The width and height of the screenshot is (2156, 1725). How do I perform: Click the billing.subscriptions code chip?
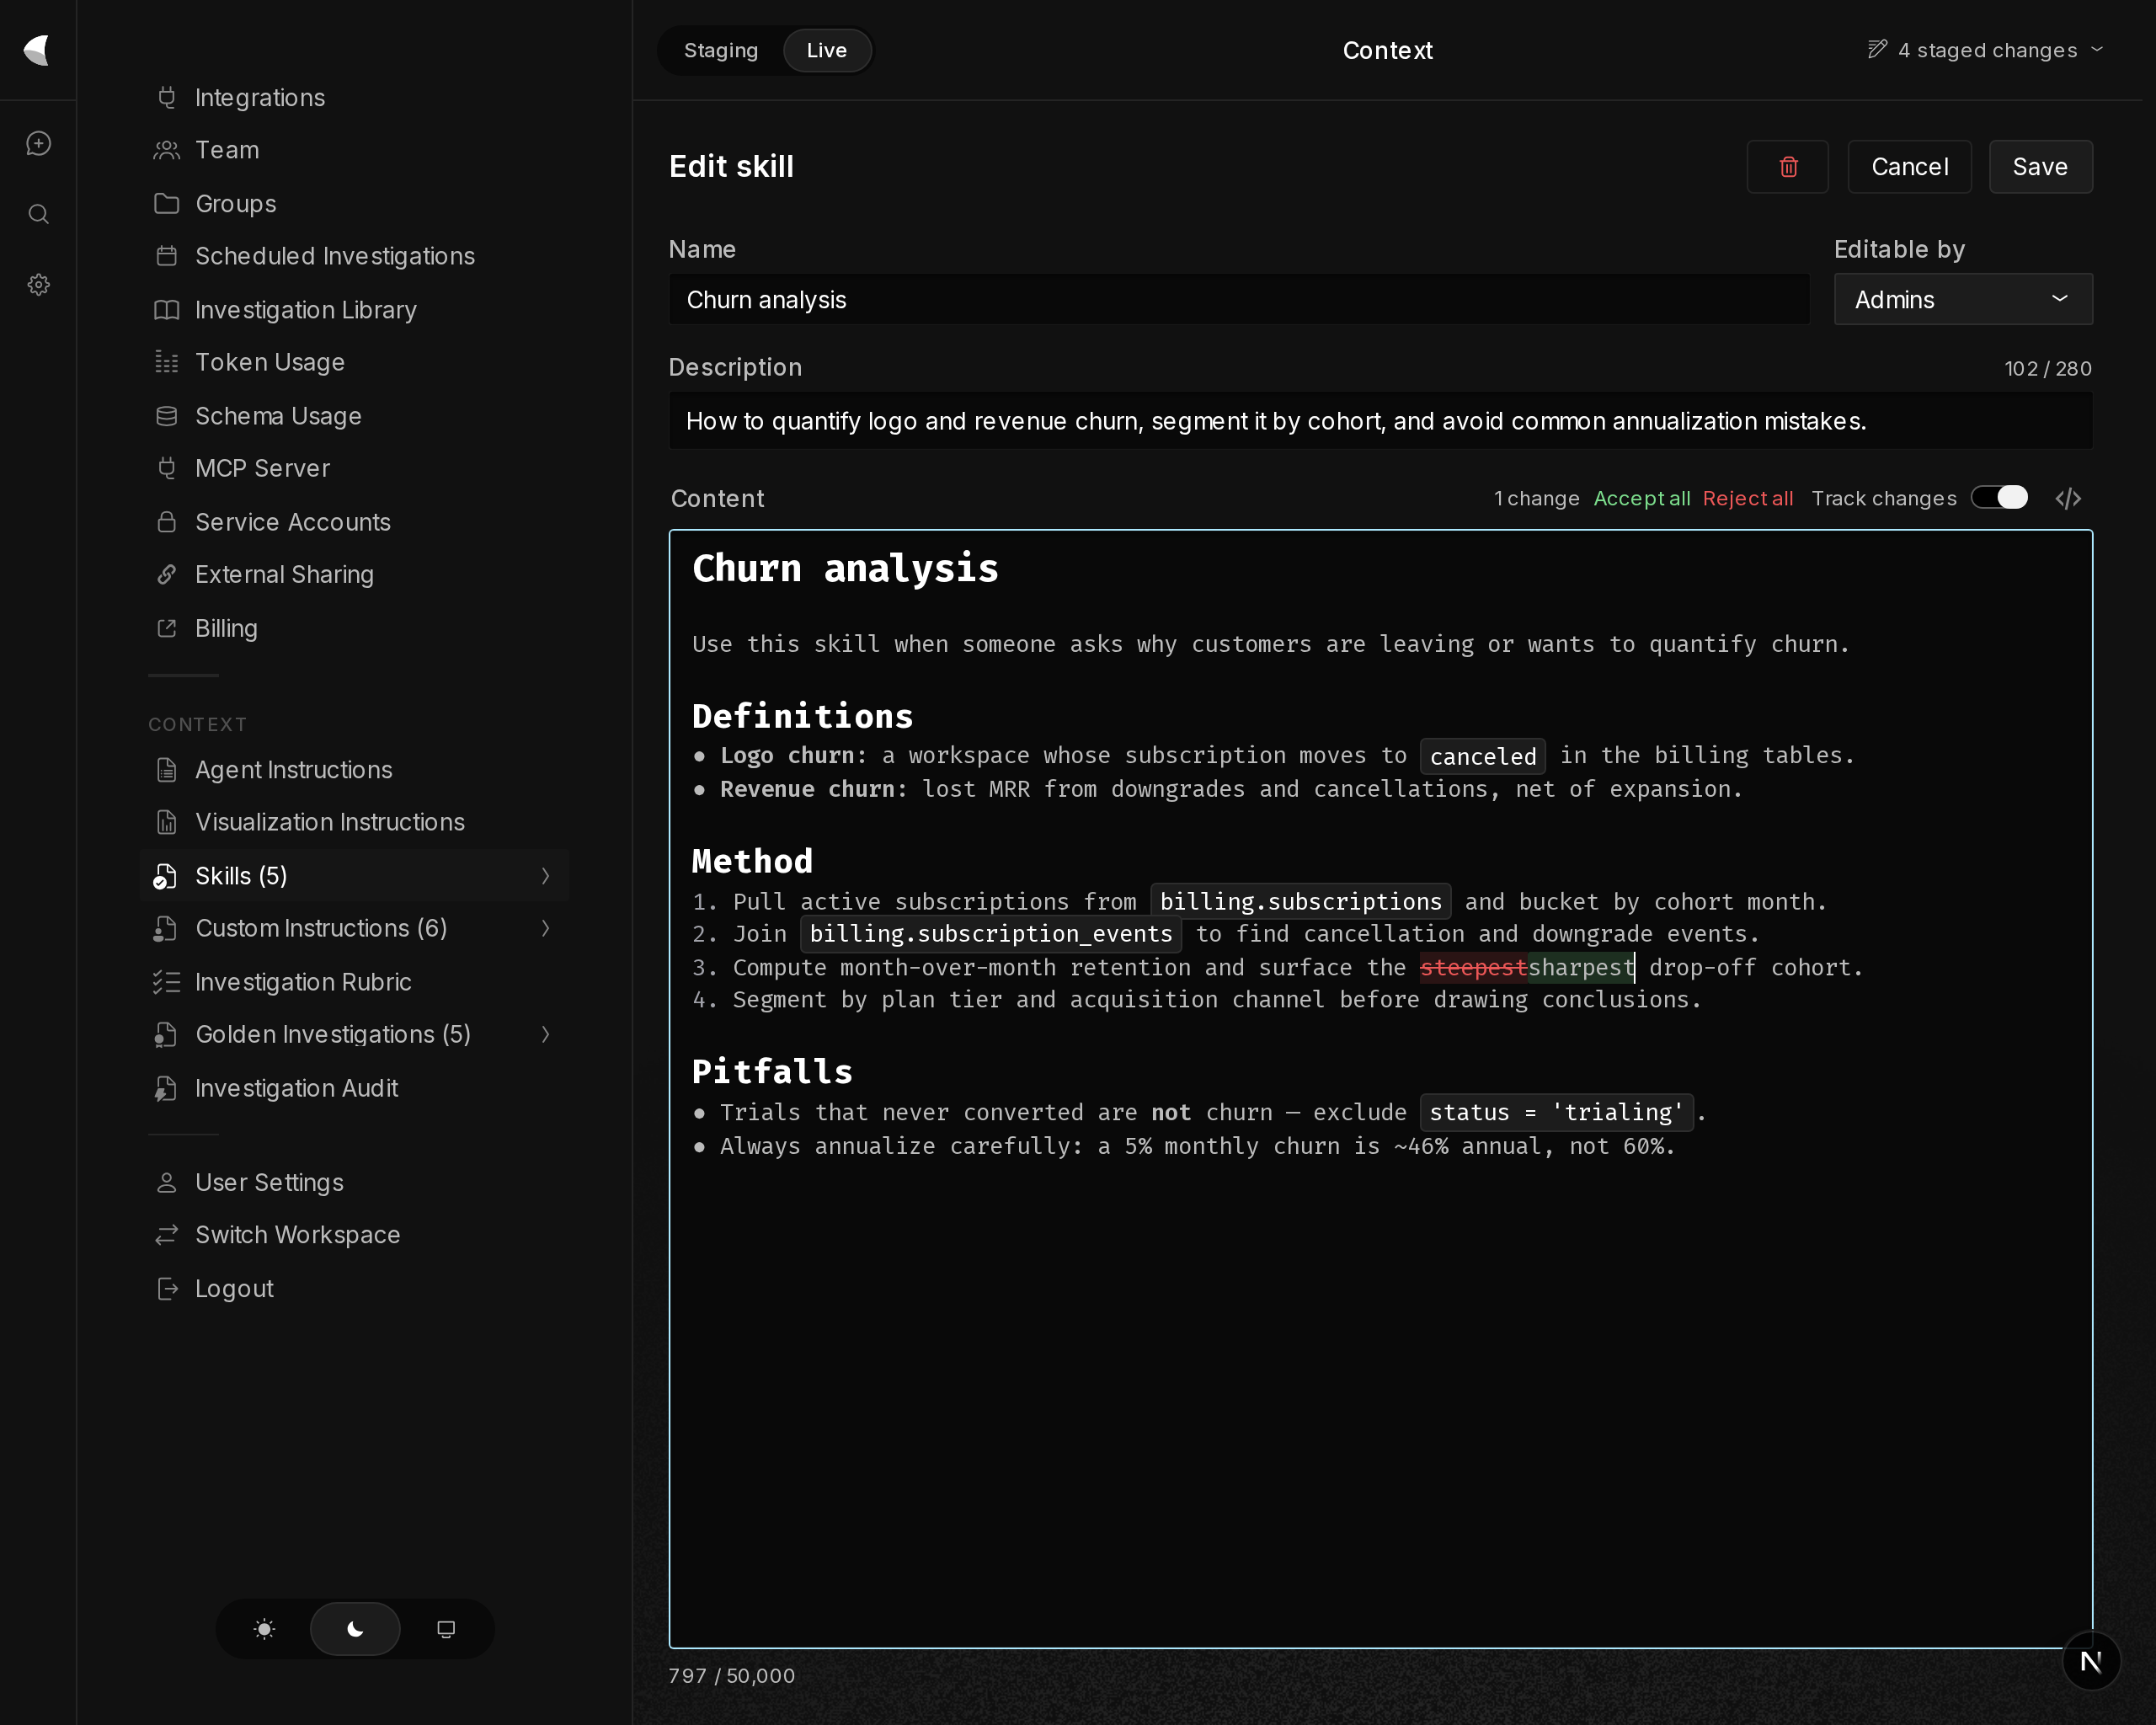tap(1300, 901)
